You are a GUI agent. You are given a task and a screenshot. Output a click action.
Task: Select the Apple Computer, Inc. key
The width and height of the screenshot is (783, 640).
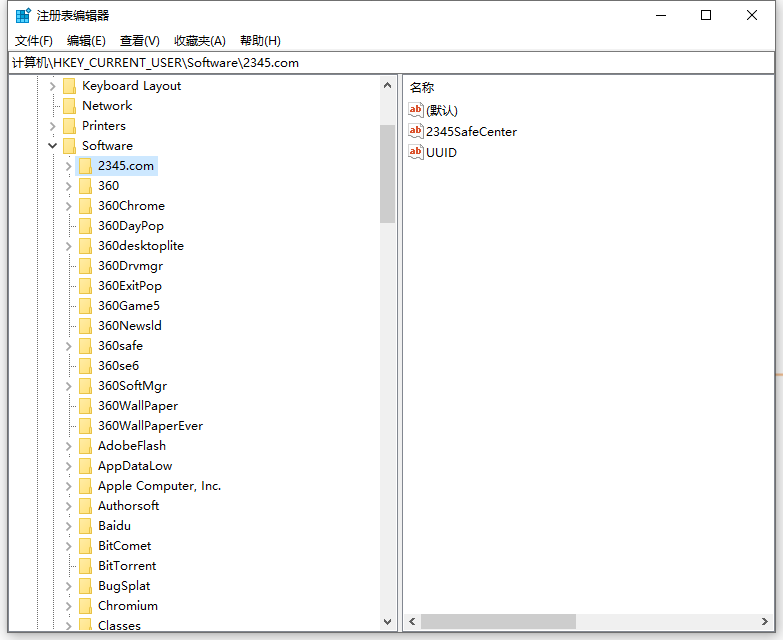click(159, 486)
